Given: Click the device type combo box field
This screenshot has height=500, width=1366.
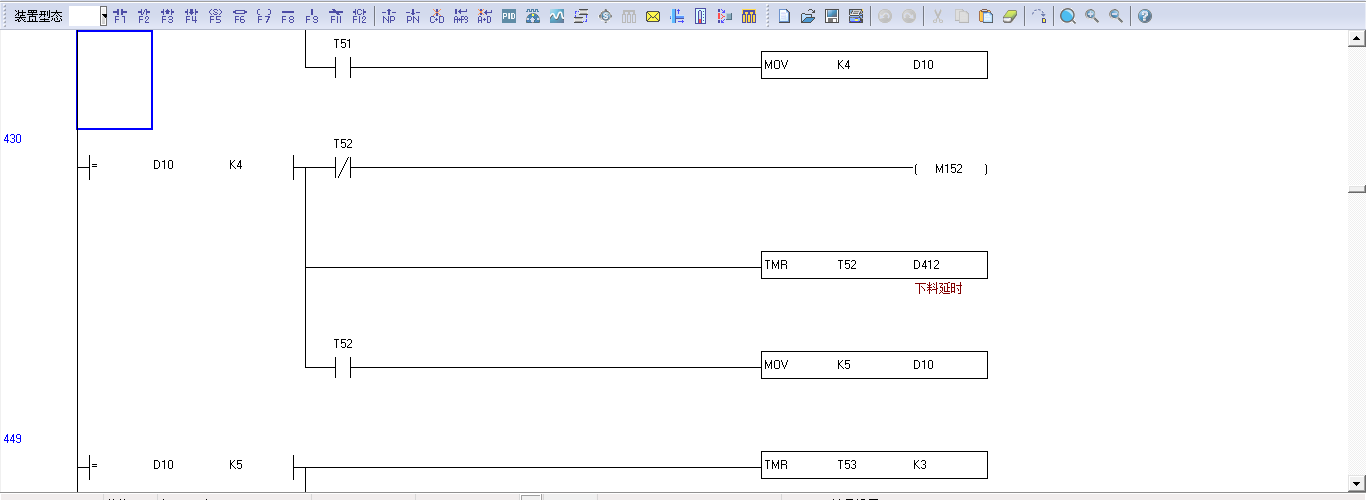Looking at the screenshot, I should (x=84, y=16).
